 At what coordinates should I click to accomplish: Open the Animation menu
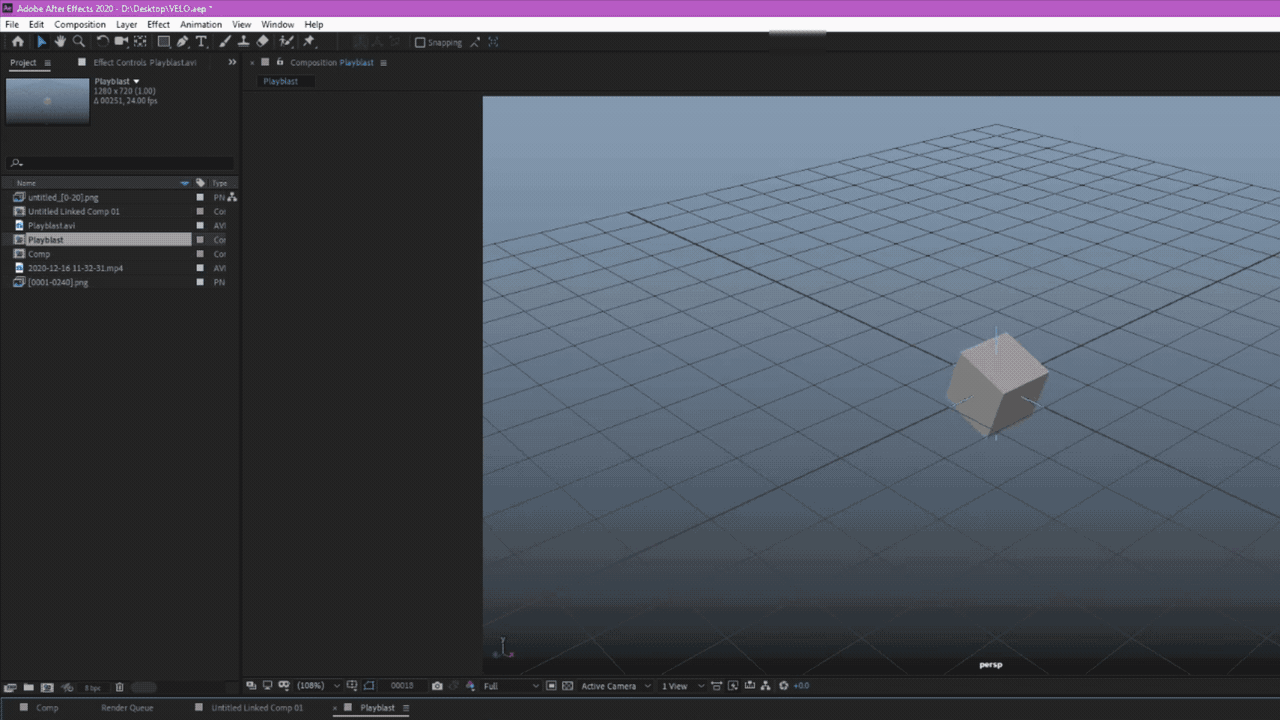click(201, 24)
